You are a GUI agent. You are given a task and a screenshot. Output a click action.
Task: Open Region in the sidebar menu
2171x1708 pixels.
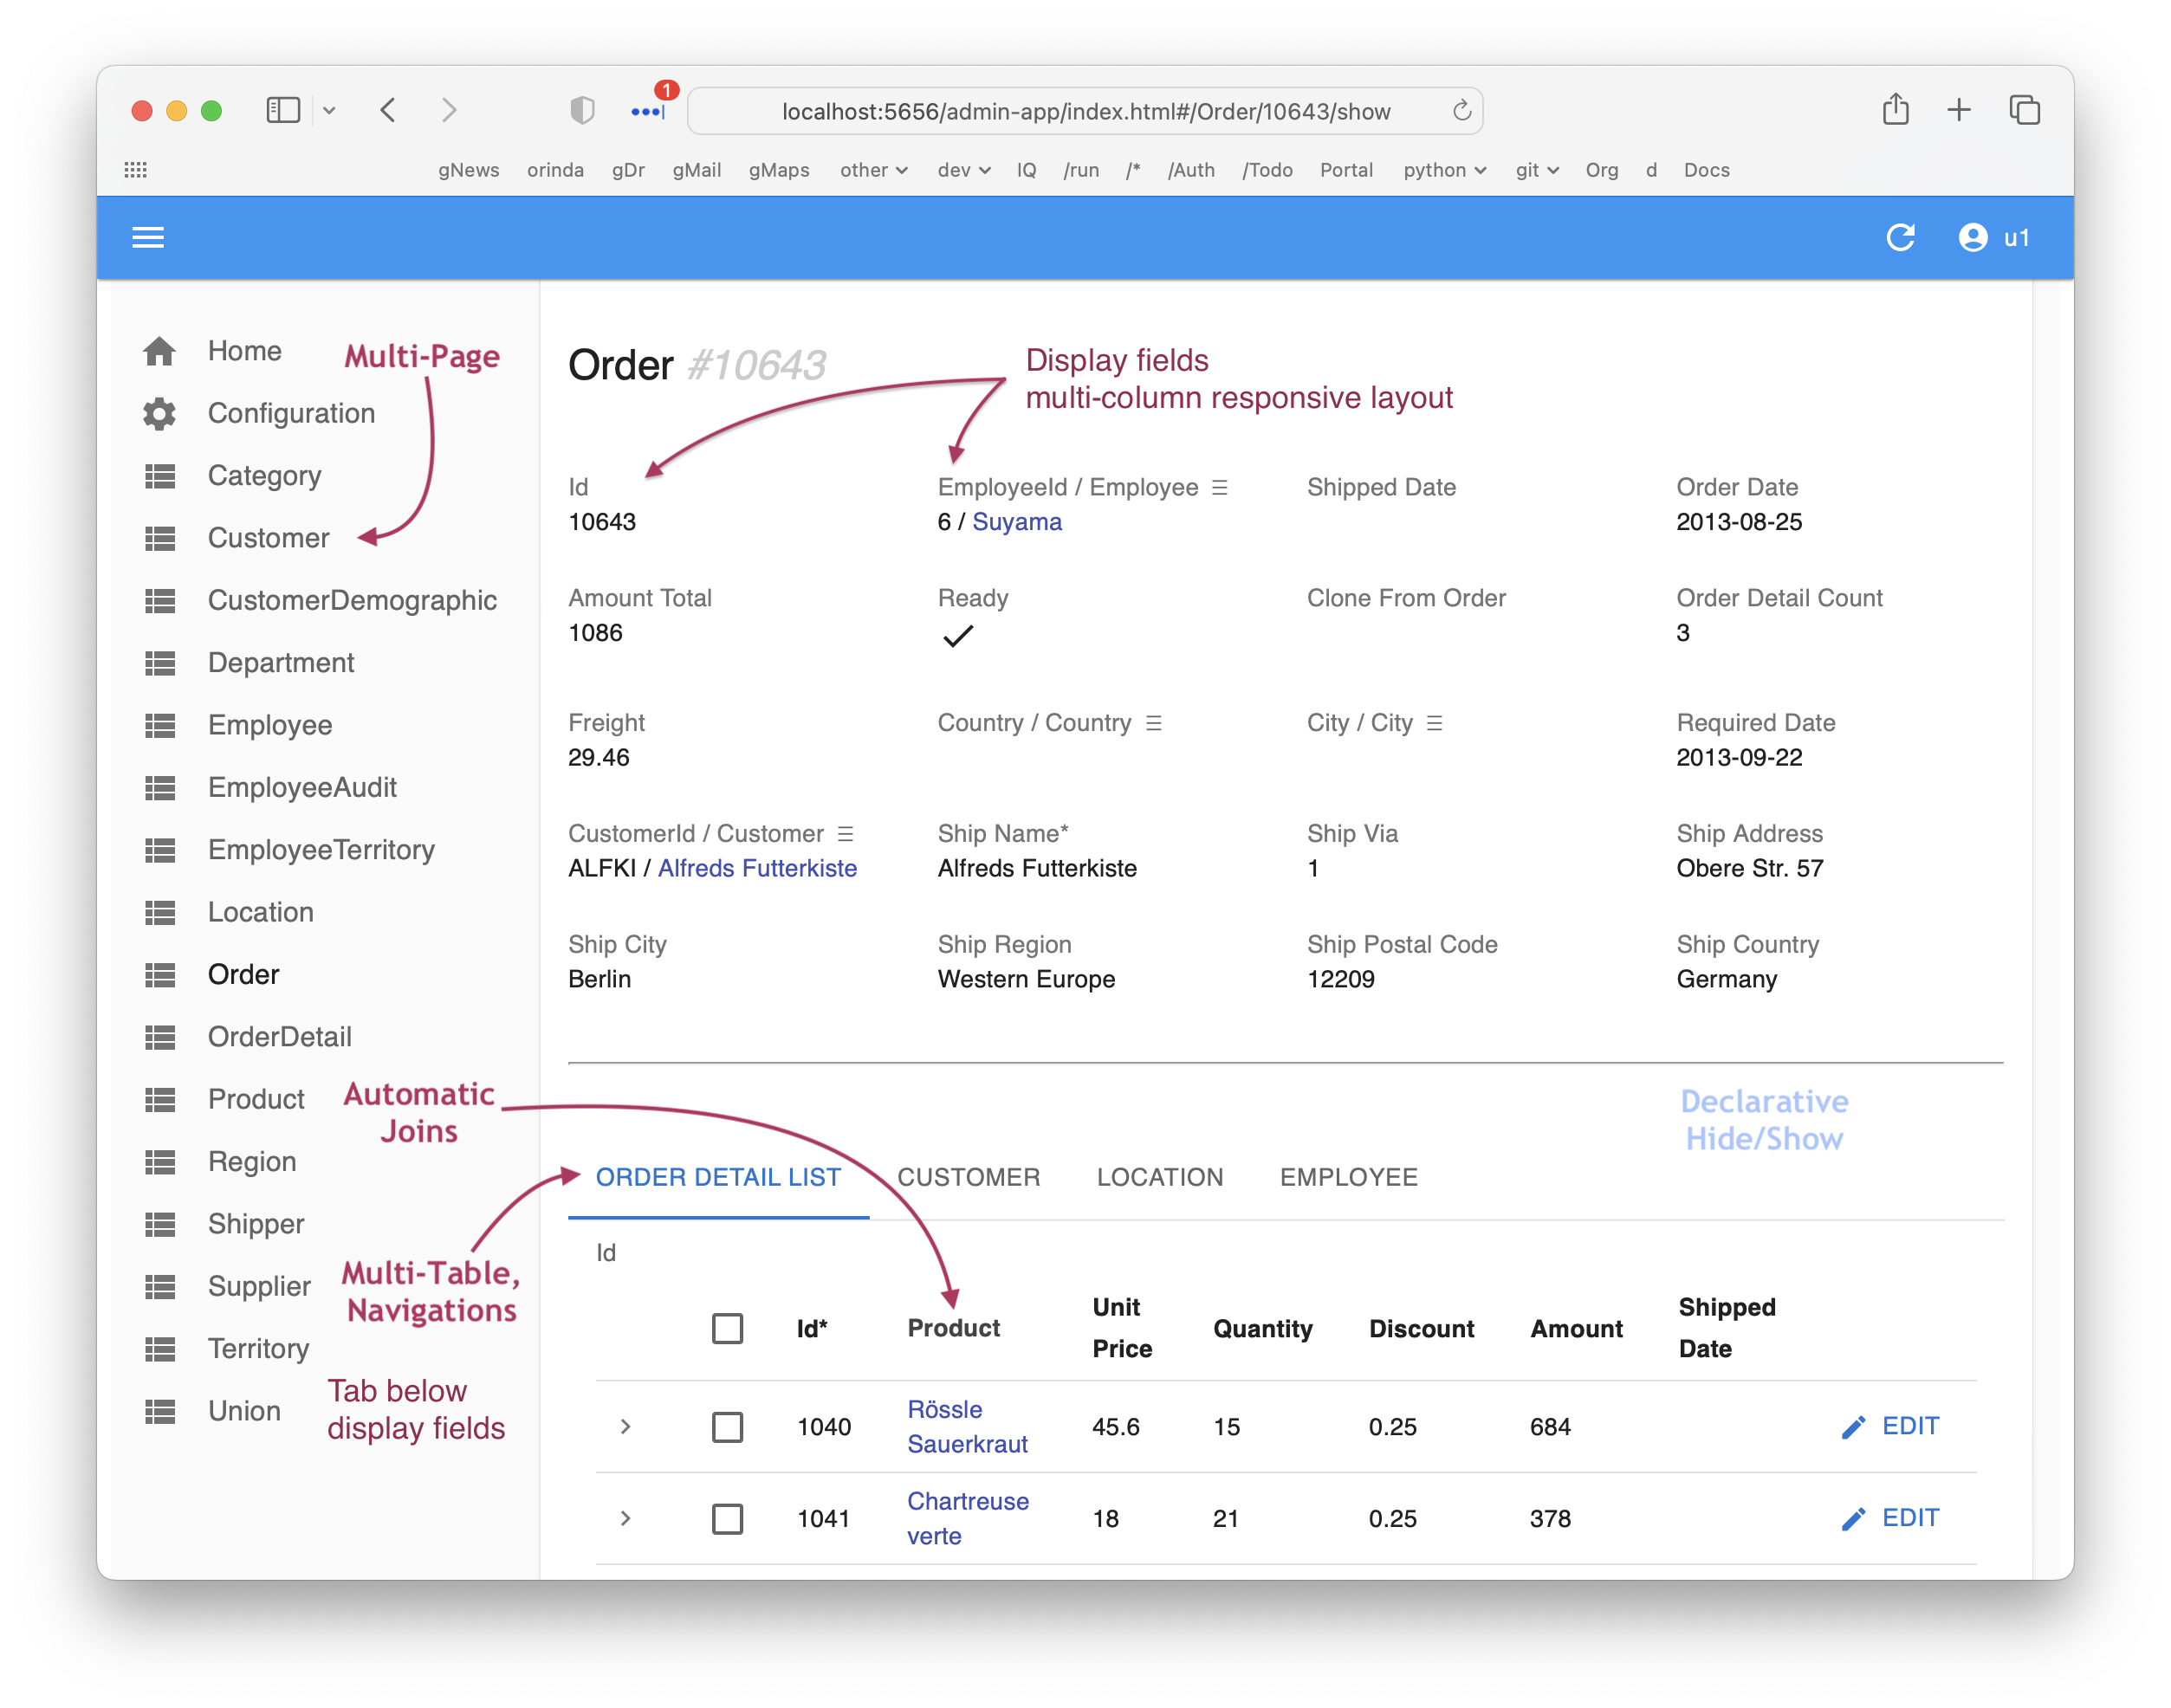point(252,1162)
